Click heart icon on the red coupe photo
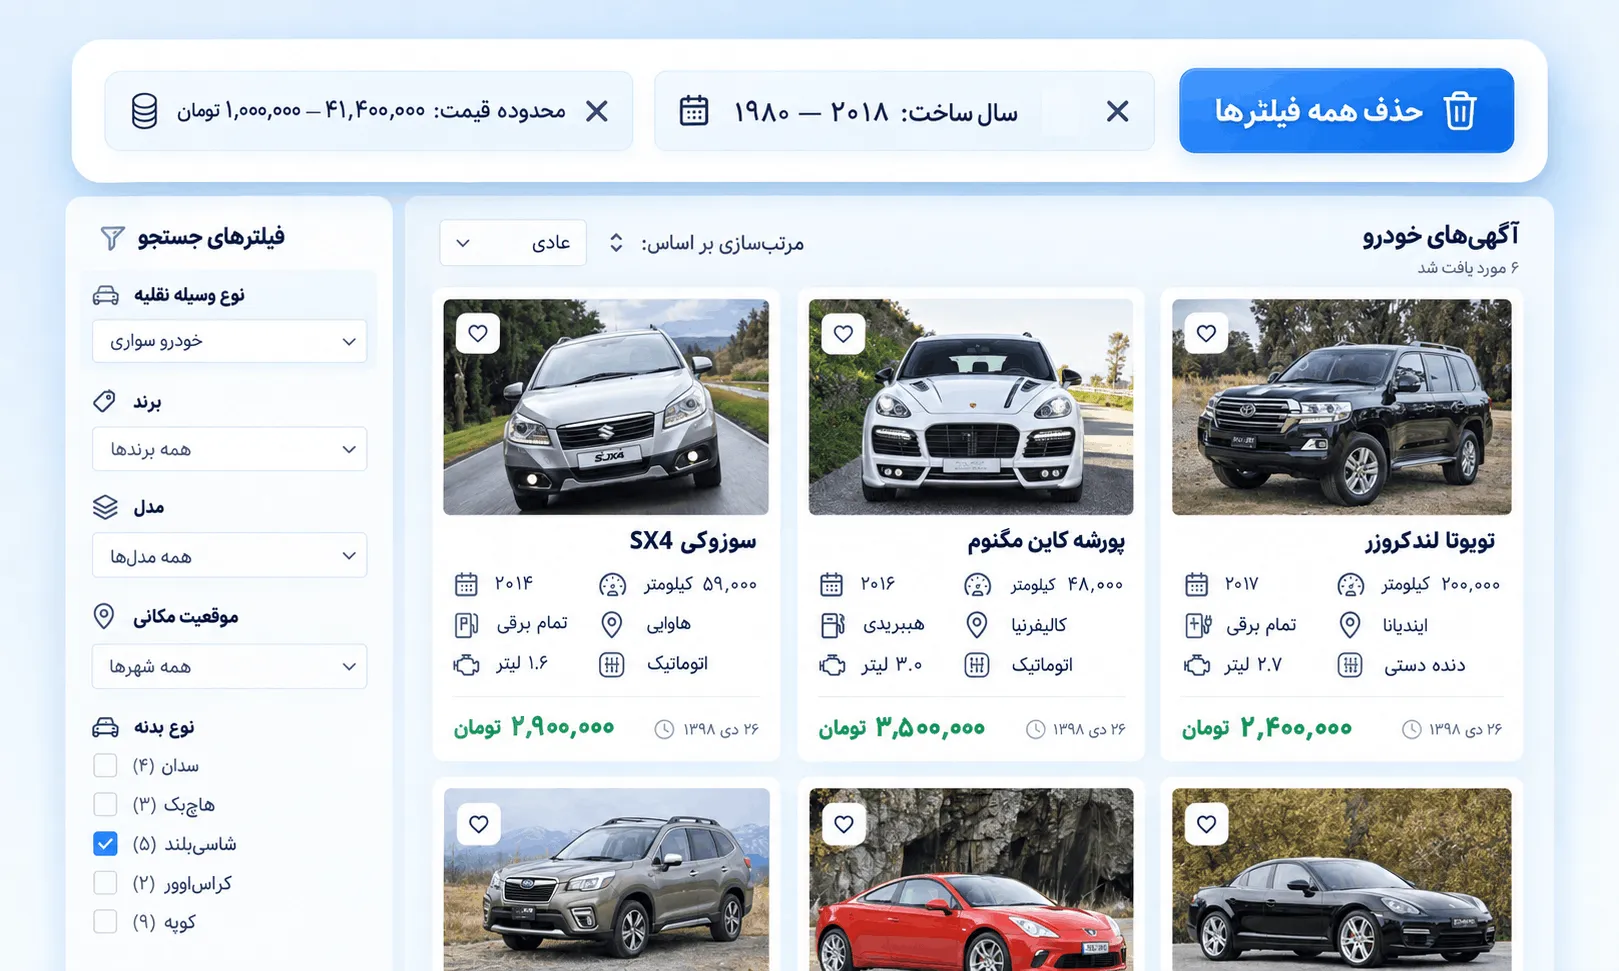Image resolution: width=1619 pixels, height=971 pixels. [844, 824]
